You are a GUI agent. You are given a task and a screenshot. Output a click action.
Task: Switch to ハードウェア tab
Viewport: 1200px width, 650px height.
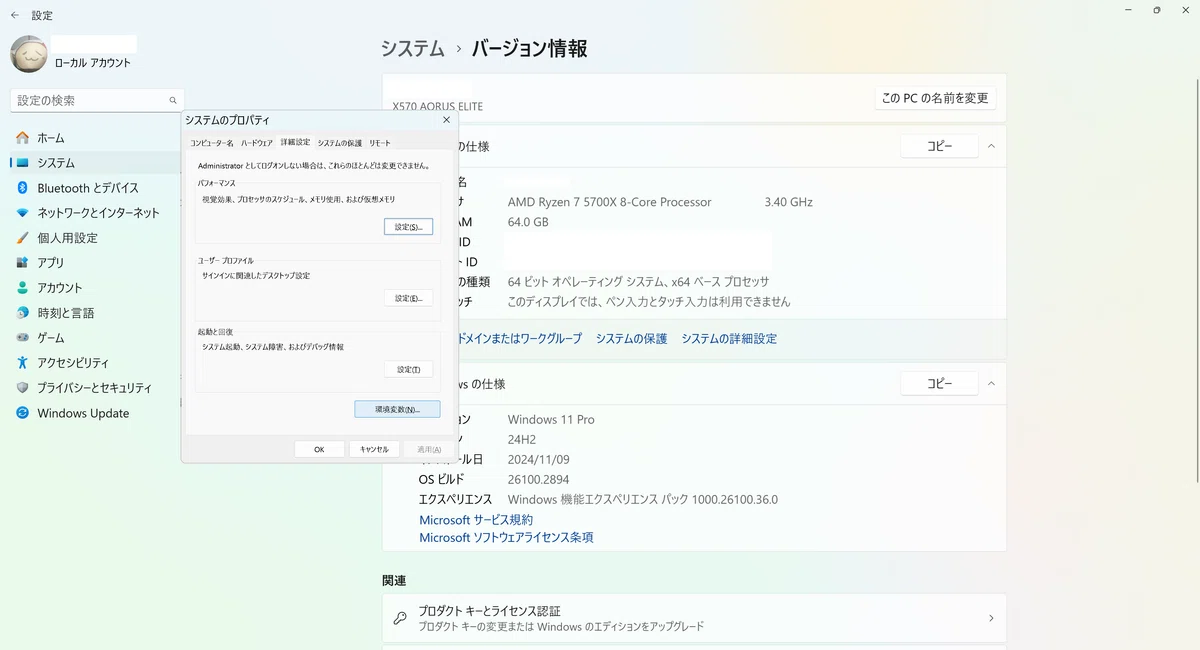[x=257, y=143]
